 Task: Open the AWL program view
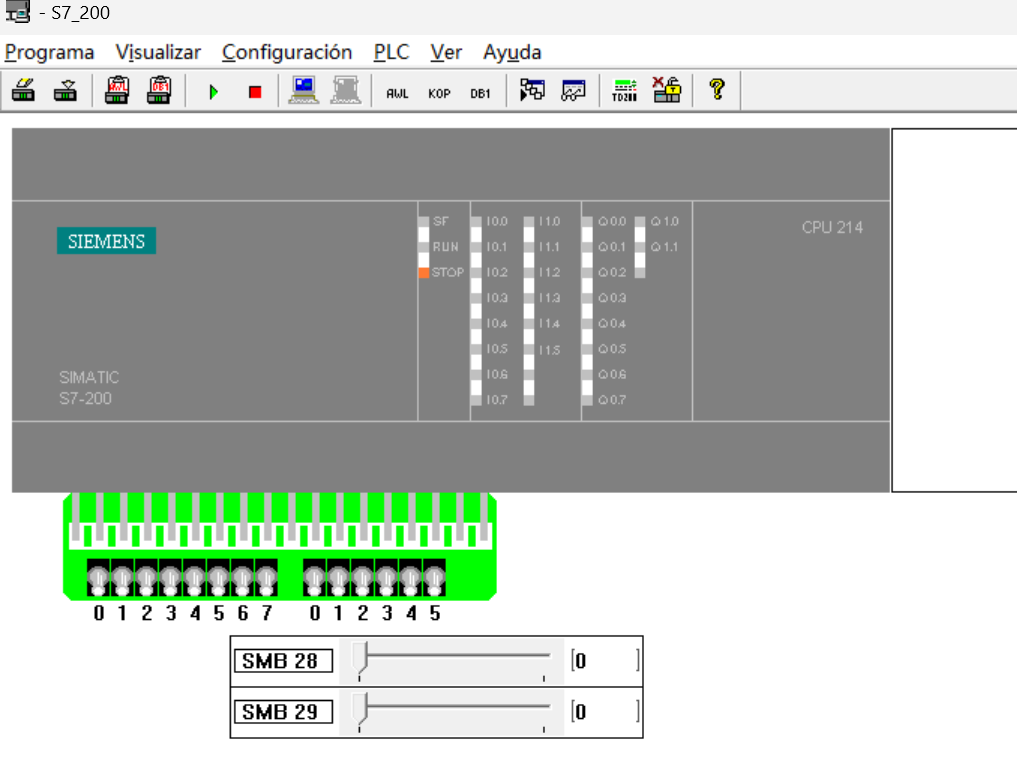[x=397, y=93]
